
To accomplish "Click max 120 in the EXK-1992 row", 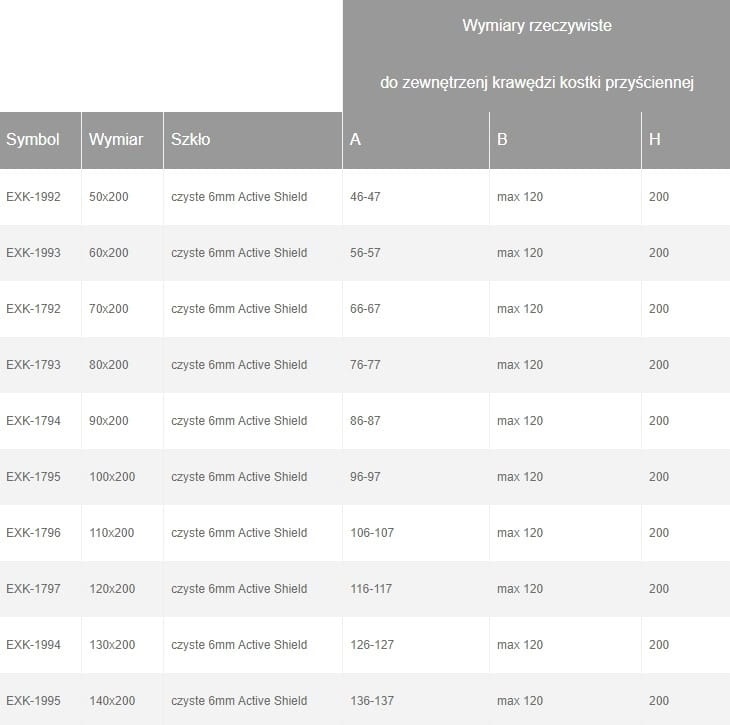I will point(520,197).
